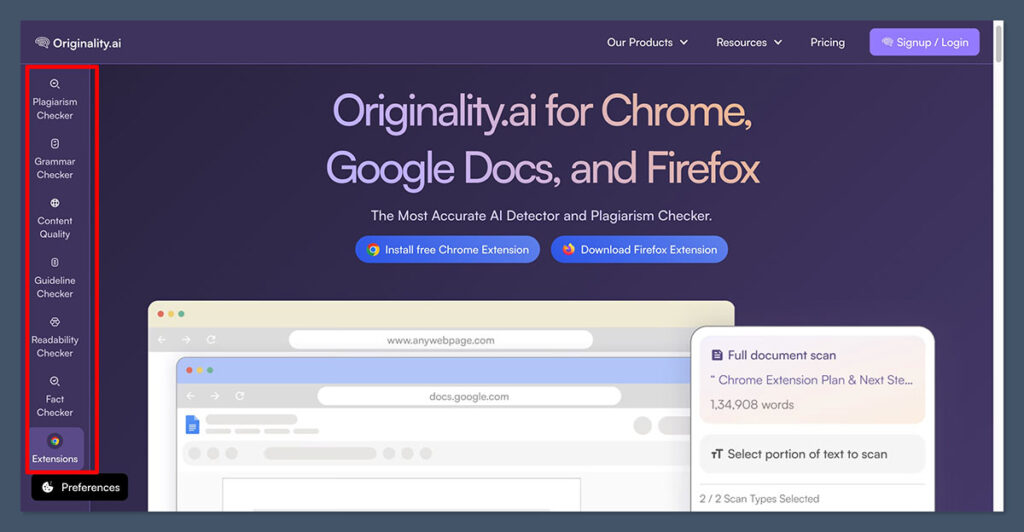Click the '1,34,908 words' count

point(752,405)
